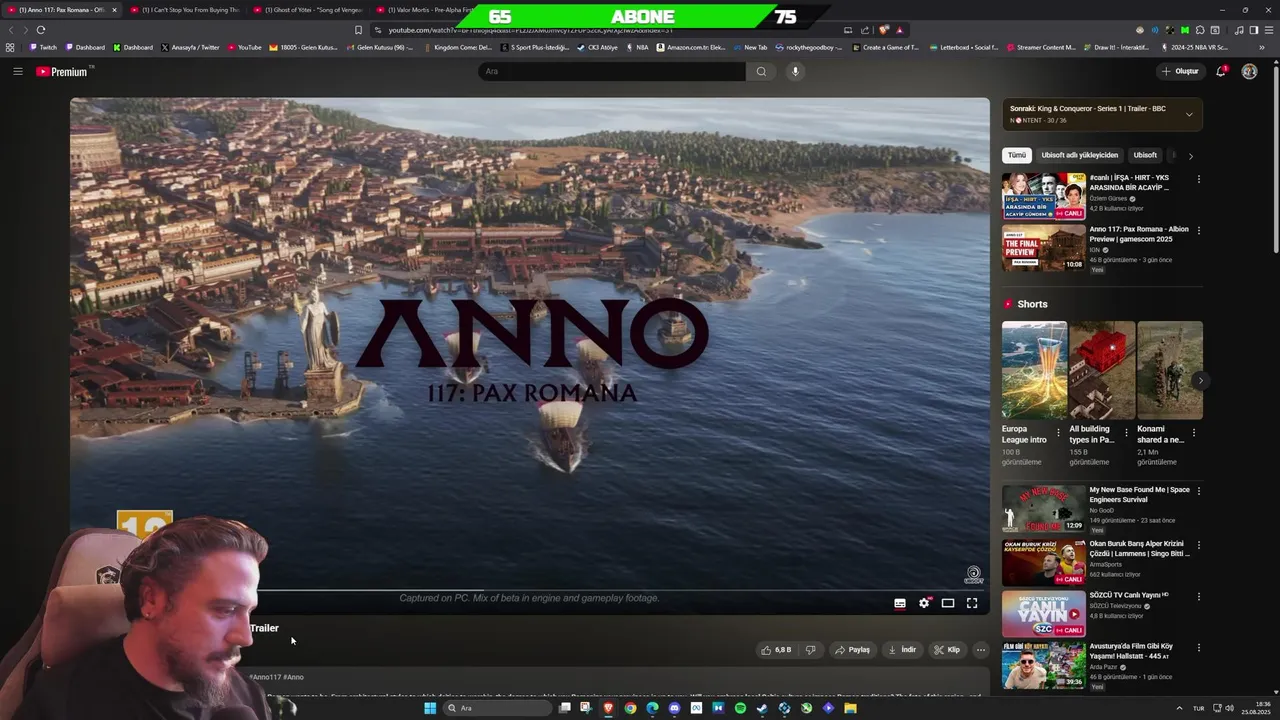Open more actions menu beside Klip
Image resolution: width=1280 pixels, height=720 pixels.
tap(981, 650)
